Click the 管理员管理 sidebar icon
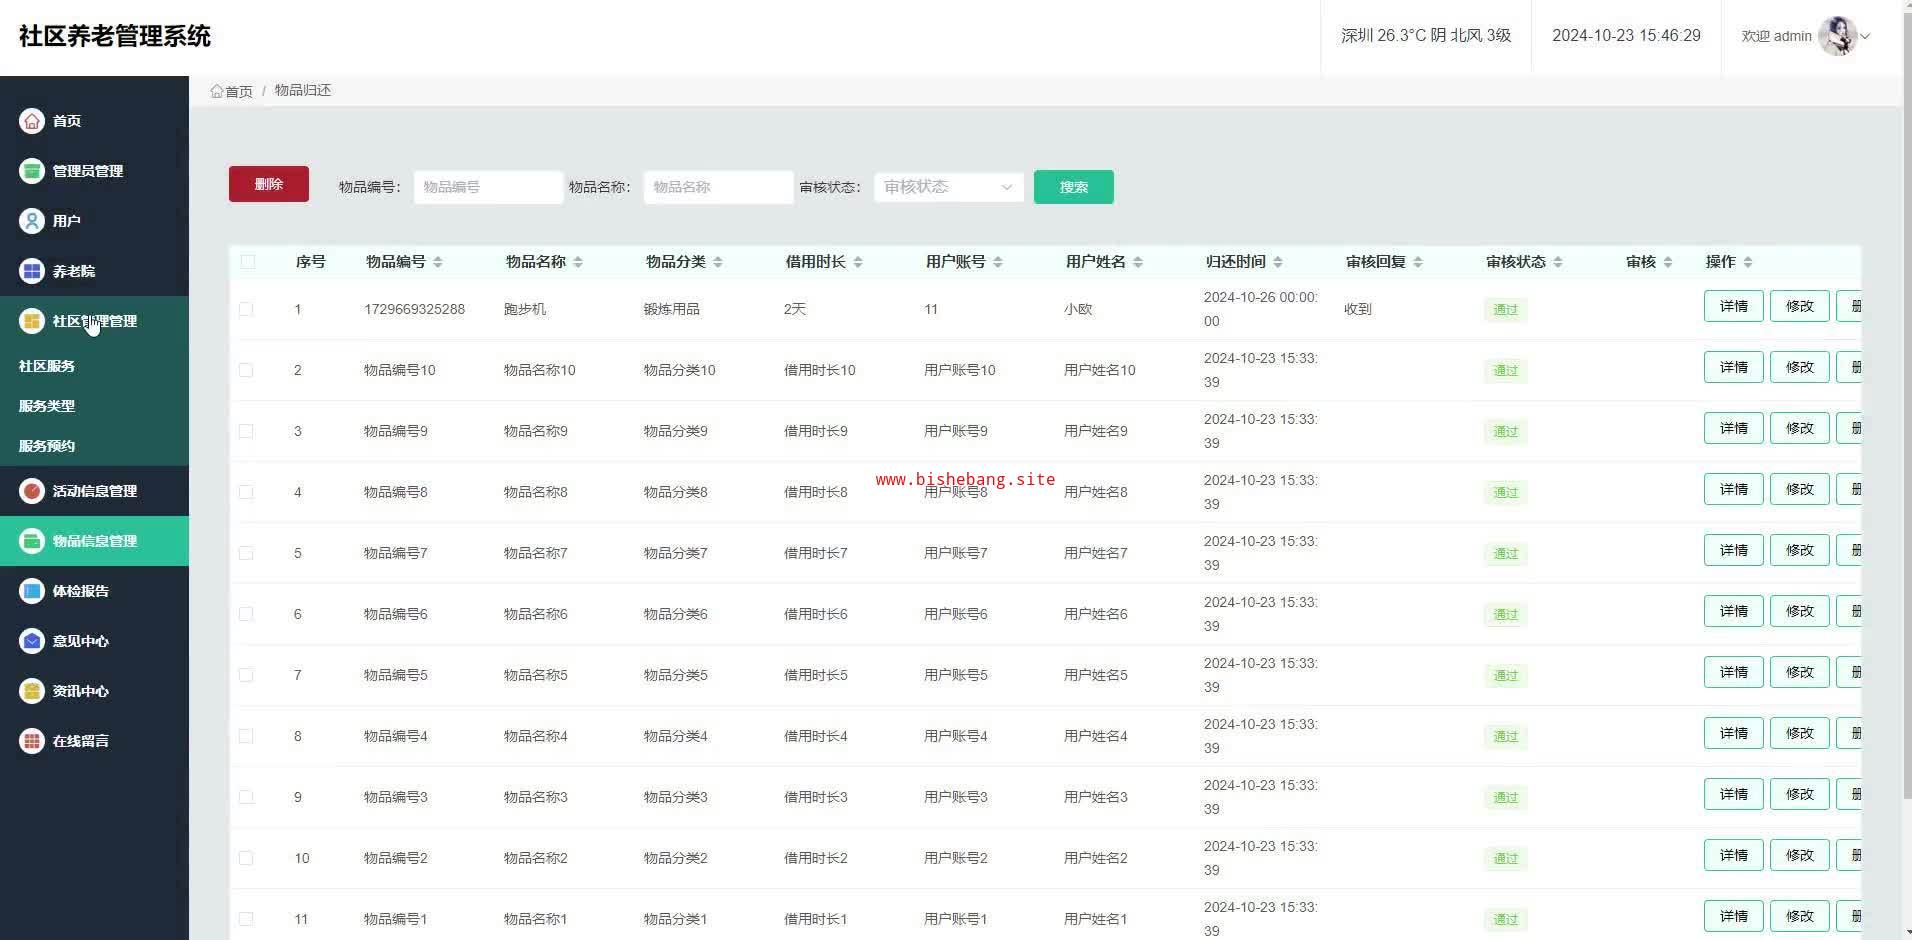The width and height of the screenshot is (1912, 940). 32,171
